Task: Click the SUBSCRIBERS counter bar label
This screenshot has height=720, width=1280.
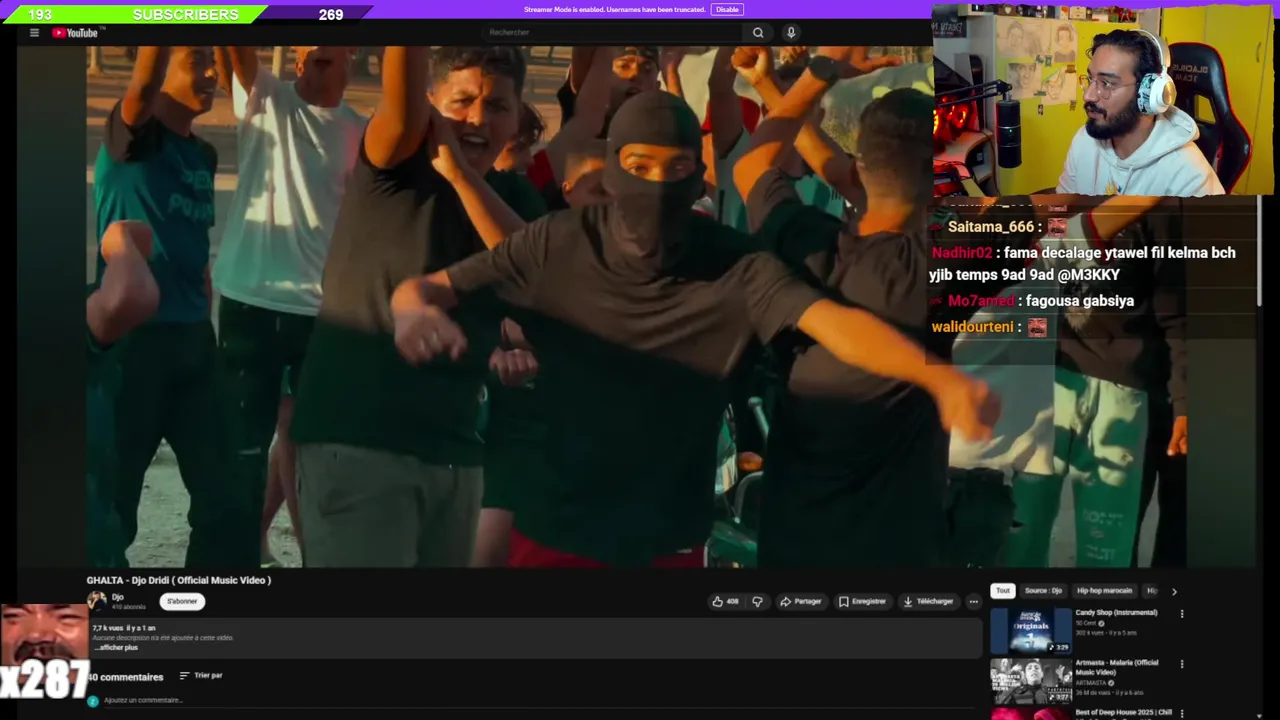Action: point(186,14)
